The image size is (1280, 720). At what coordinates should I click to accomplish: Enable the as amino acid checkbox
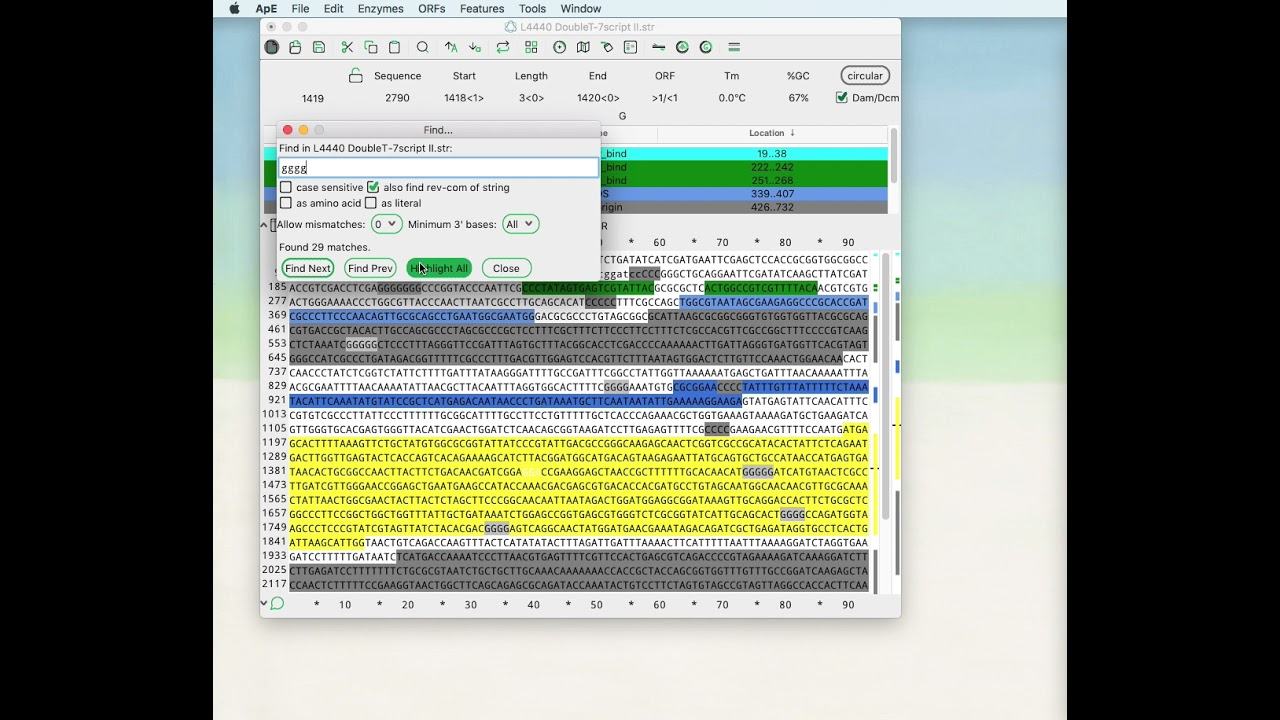(286, 203)
